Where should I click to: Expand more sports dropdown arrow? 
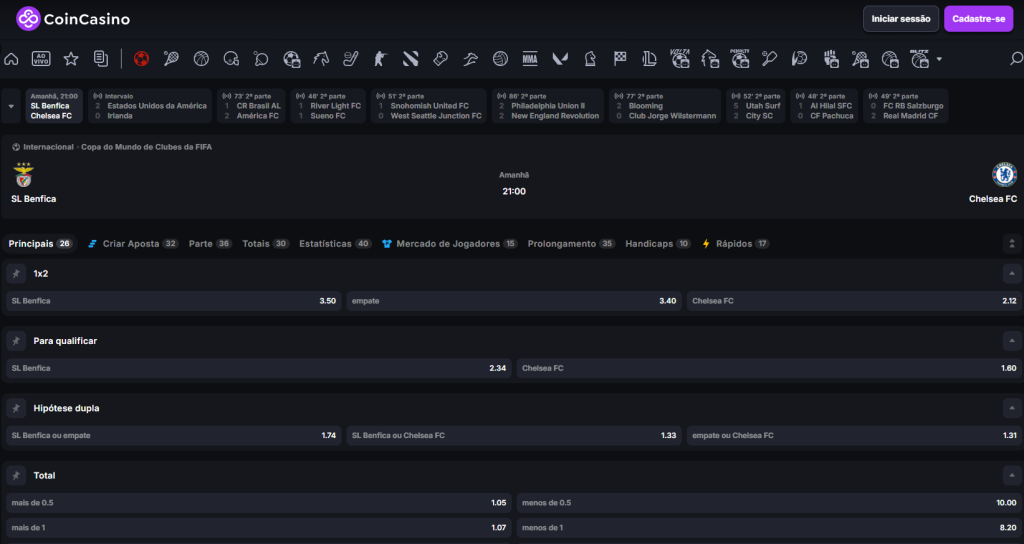939,59
